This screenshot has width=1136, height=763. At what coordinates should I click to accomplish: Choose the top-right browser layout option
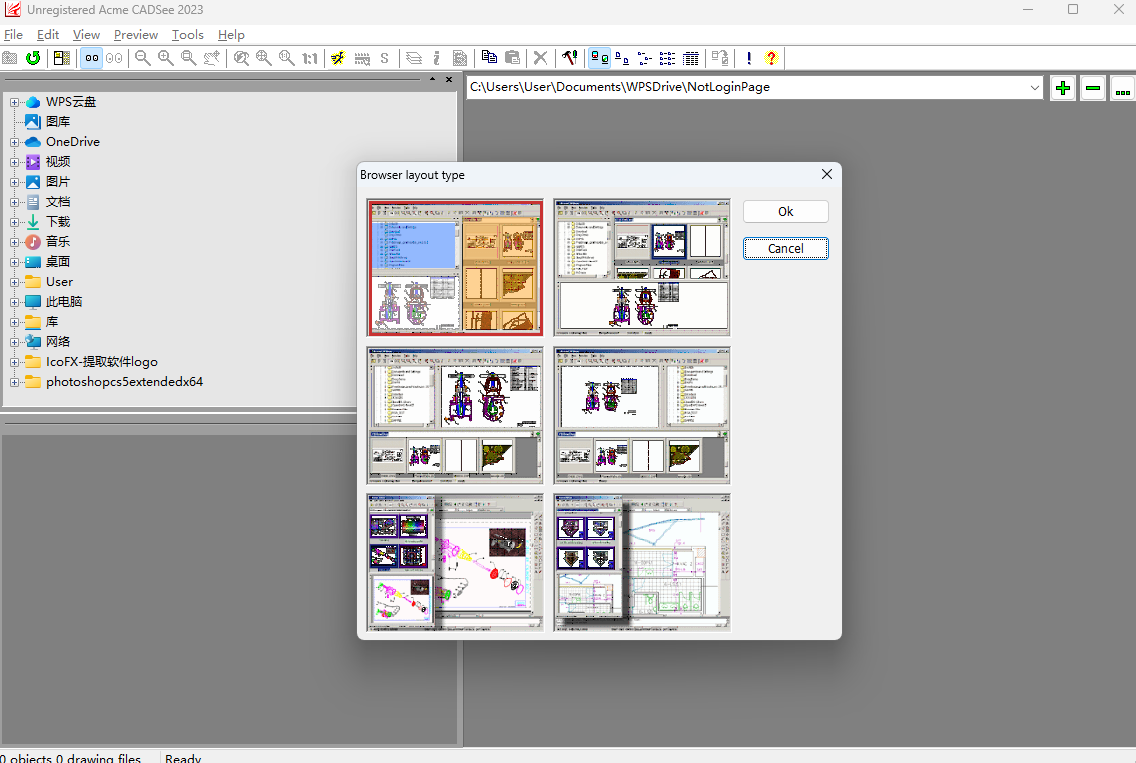(x=642, y=267)
